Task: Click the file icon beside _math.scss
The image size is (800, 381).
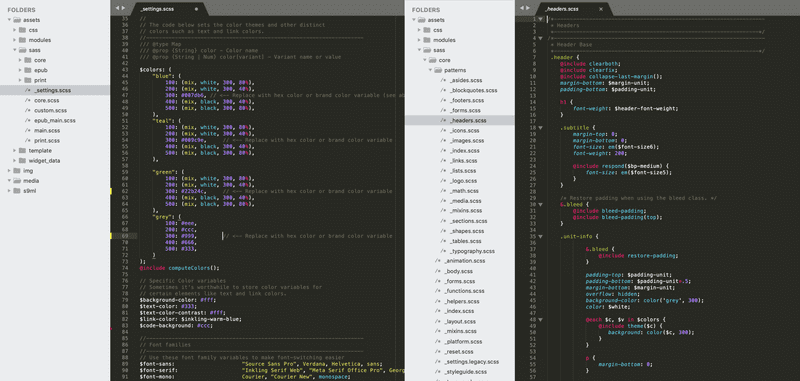Action: tap(443, 191)
